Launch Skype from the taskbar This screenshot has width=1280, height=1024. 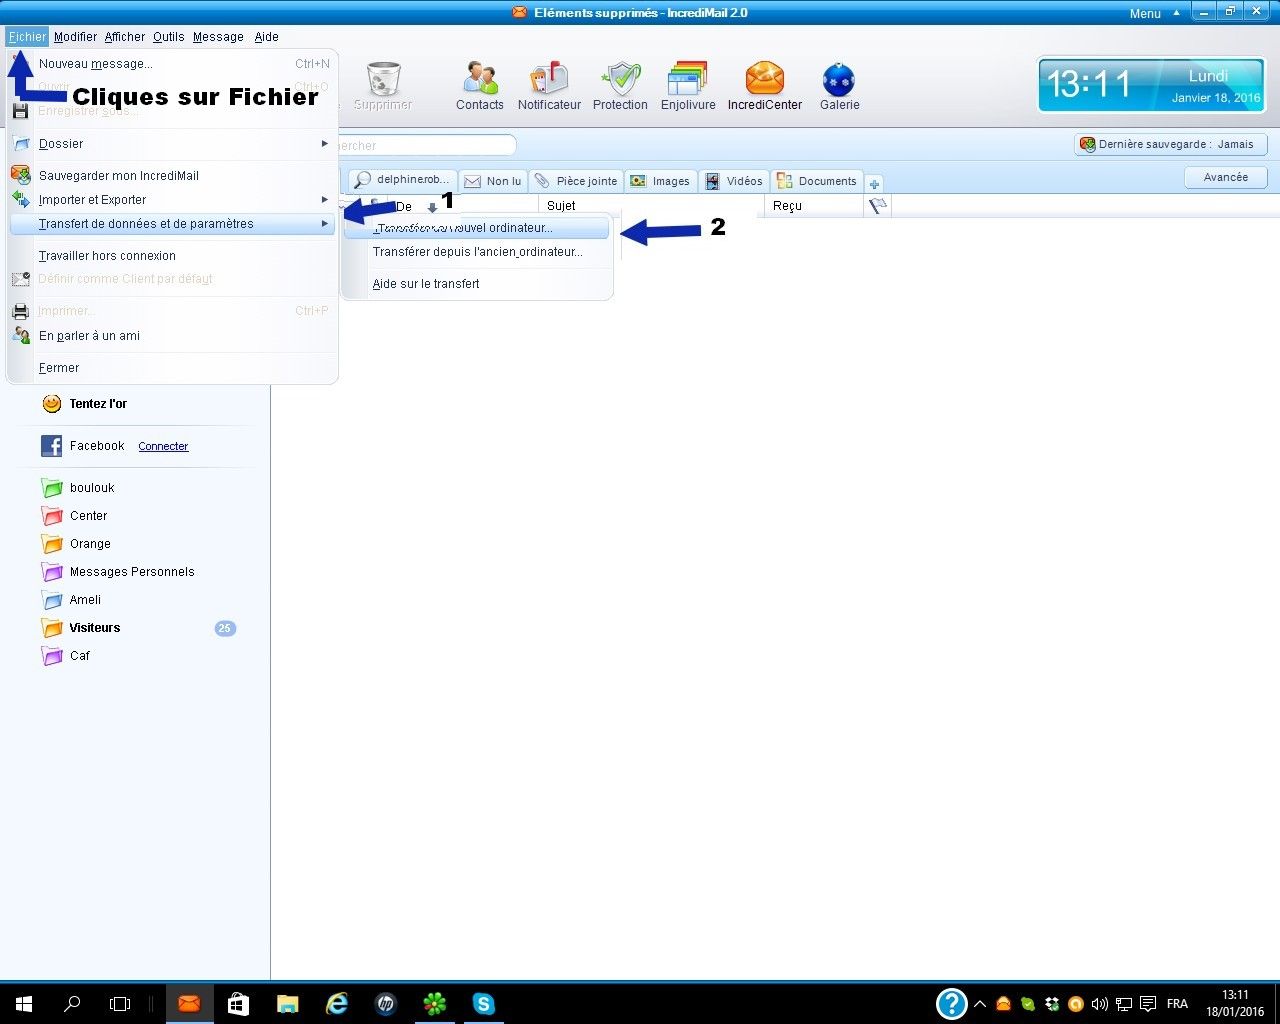point(484,1004)
